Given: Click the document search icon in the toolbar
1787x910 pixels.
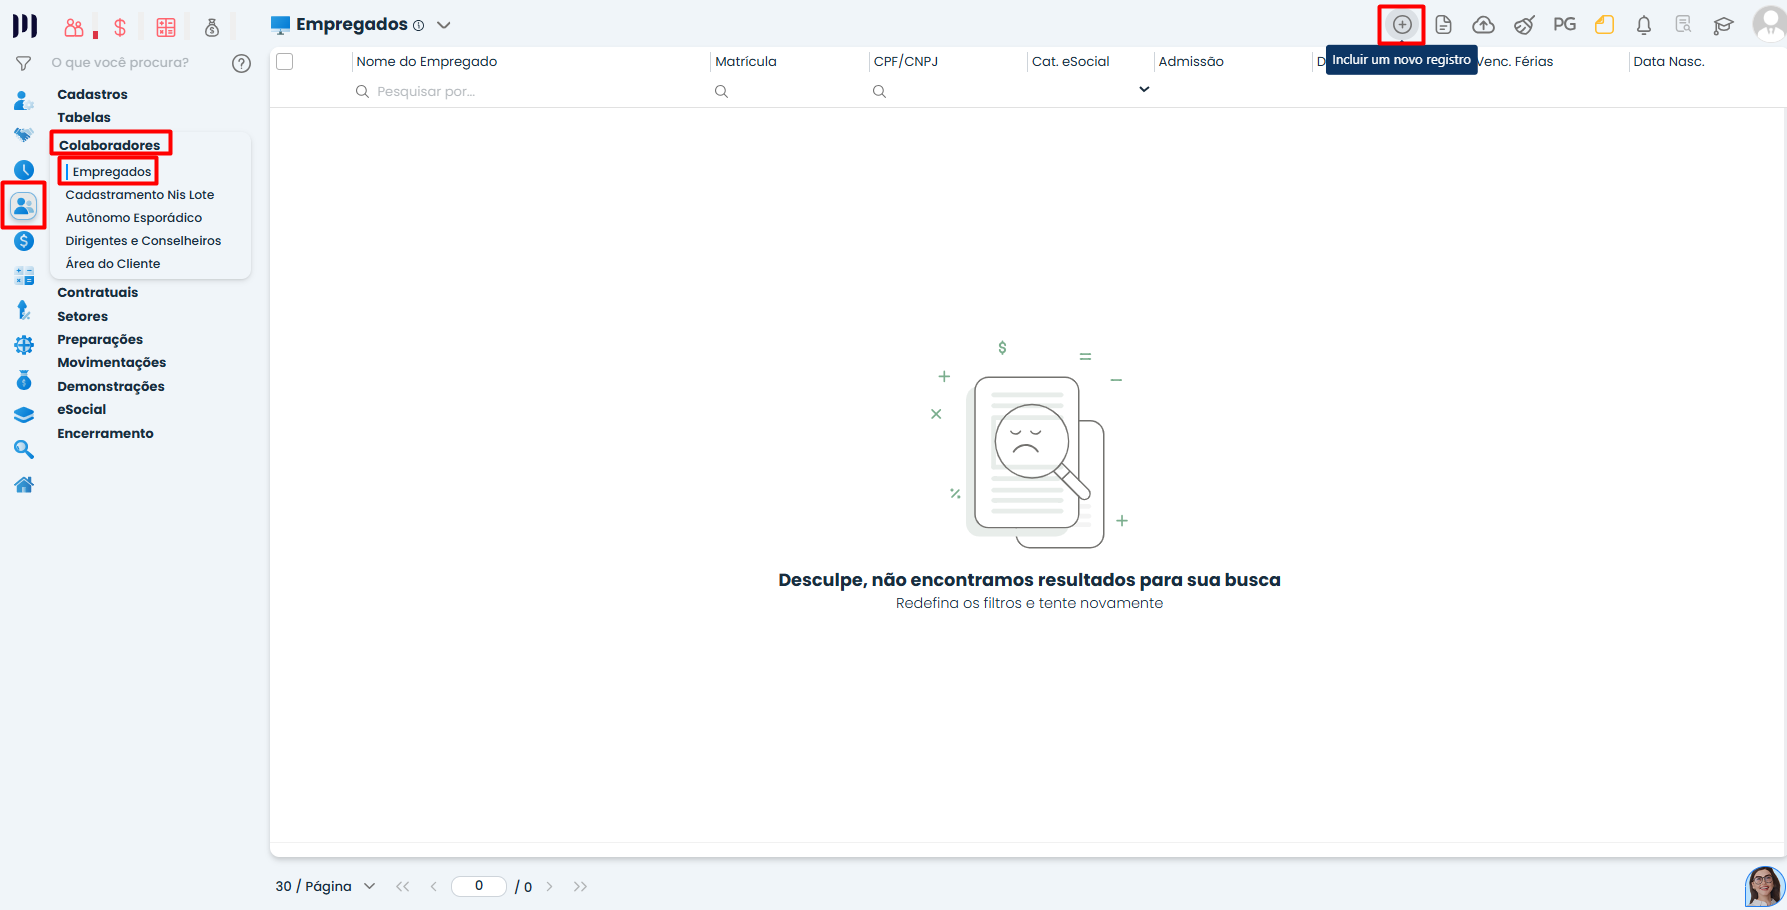Looking at the screenshot, I should point(1683,25).
